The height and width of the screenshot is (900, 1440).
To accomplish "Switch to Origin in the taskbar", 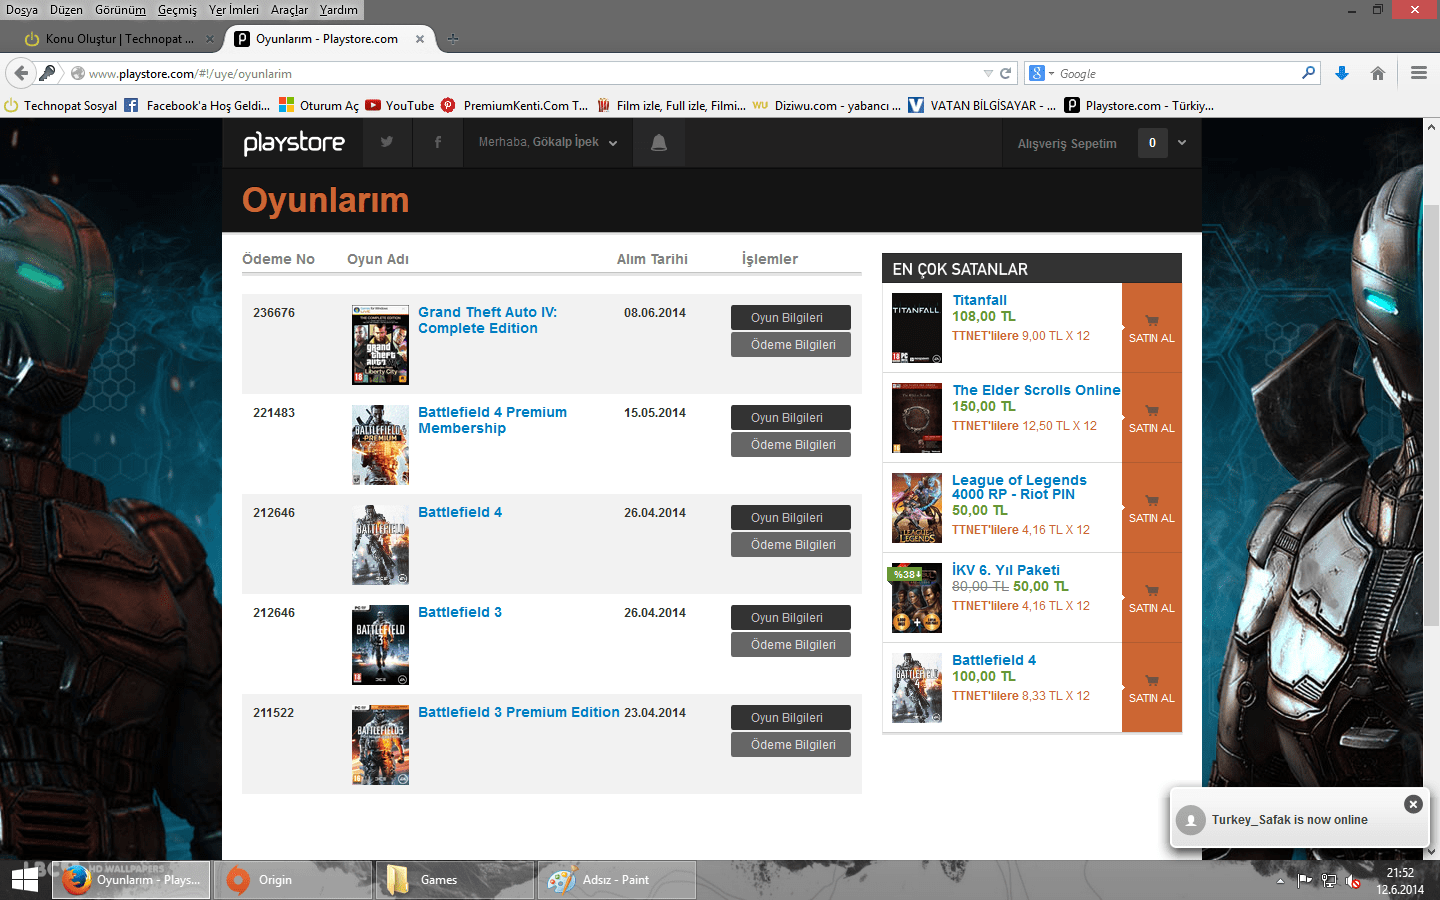I will point(293,880).
